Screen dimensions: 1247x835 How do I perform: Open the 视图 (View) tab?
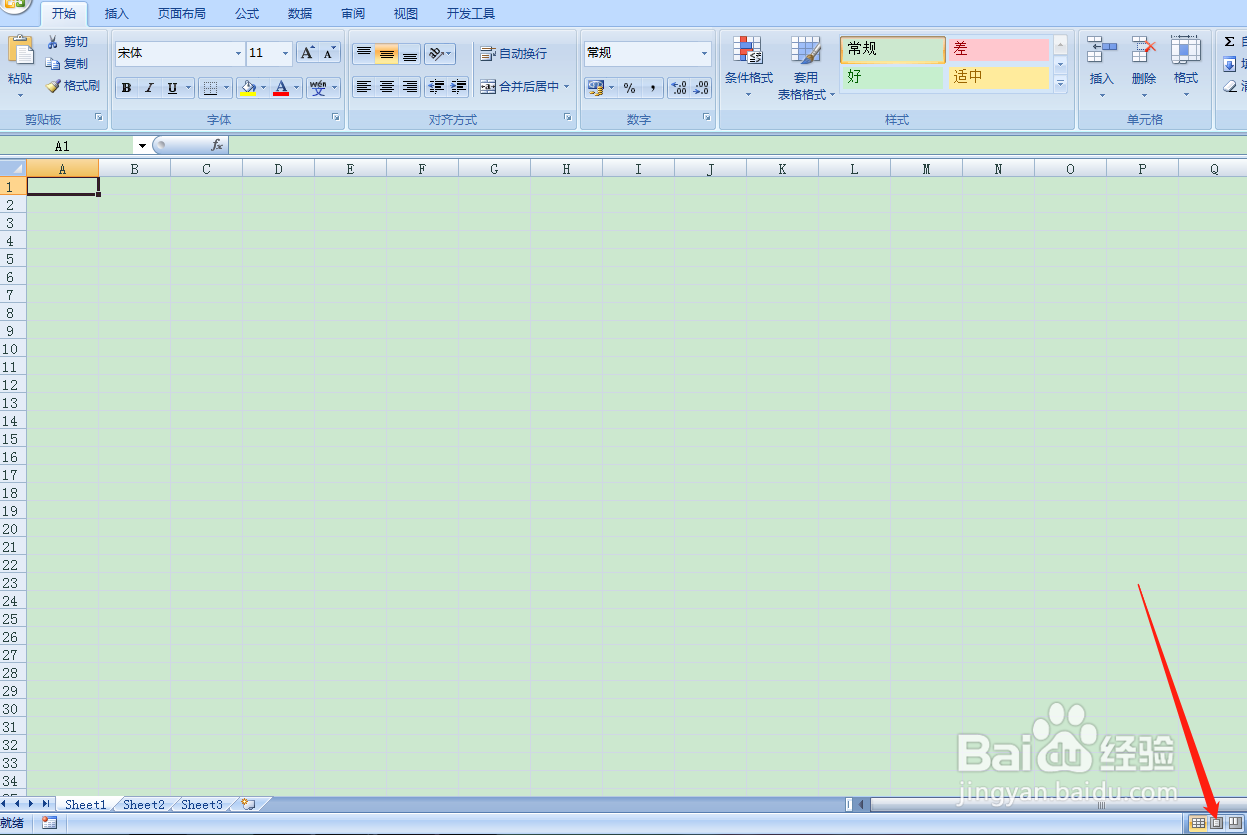click(406, 14)
